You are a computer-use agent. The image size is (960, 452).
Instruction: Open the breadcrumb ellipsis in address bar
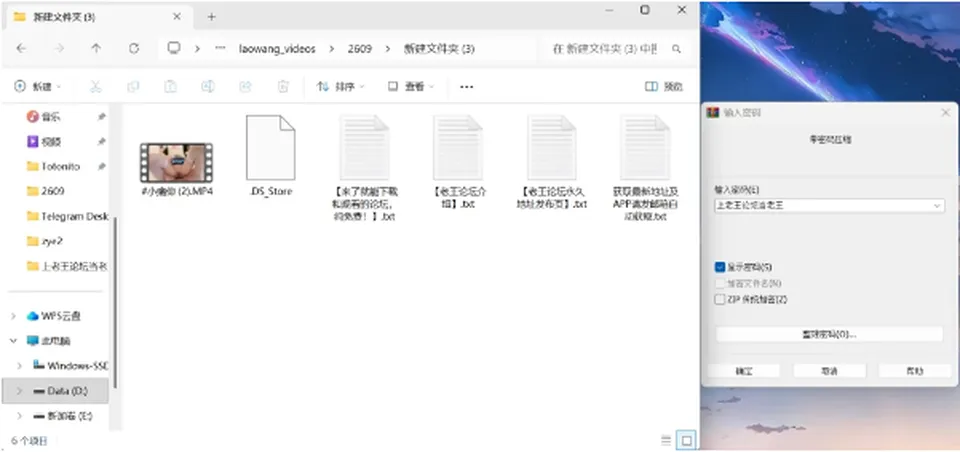point(220,48)
